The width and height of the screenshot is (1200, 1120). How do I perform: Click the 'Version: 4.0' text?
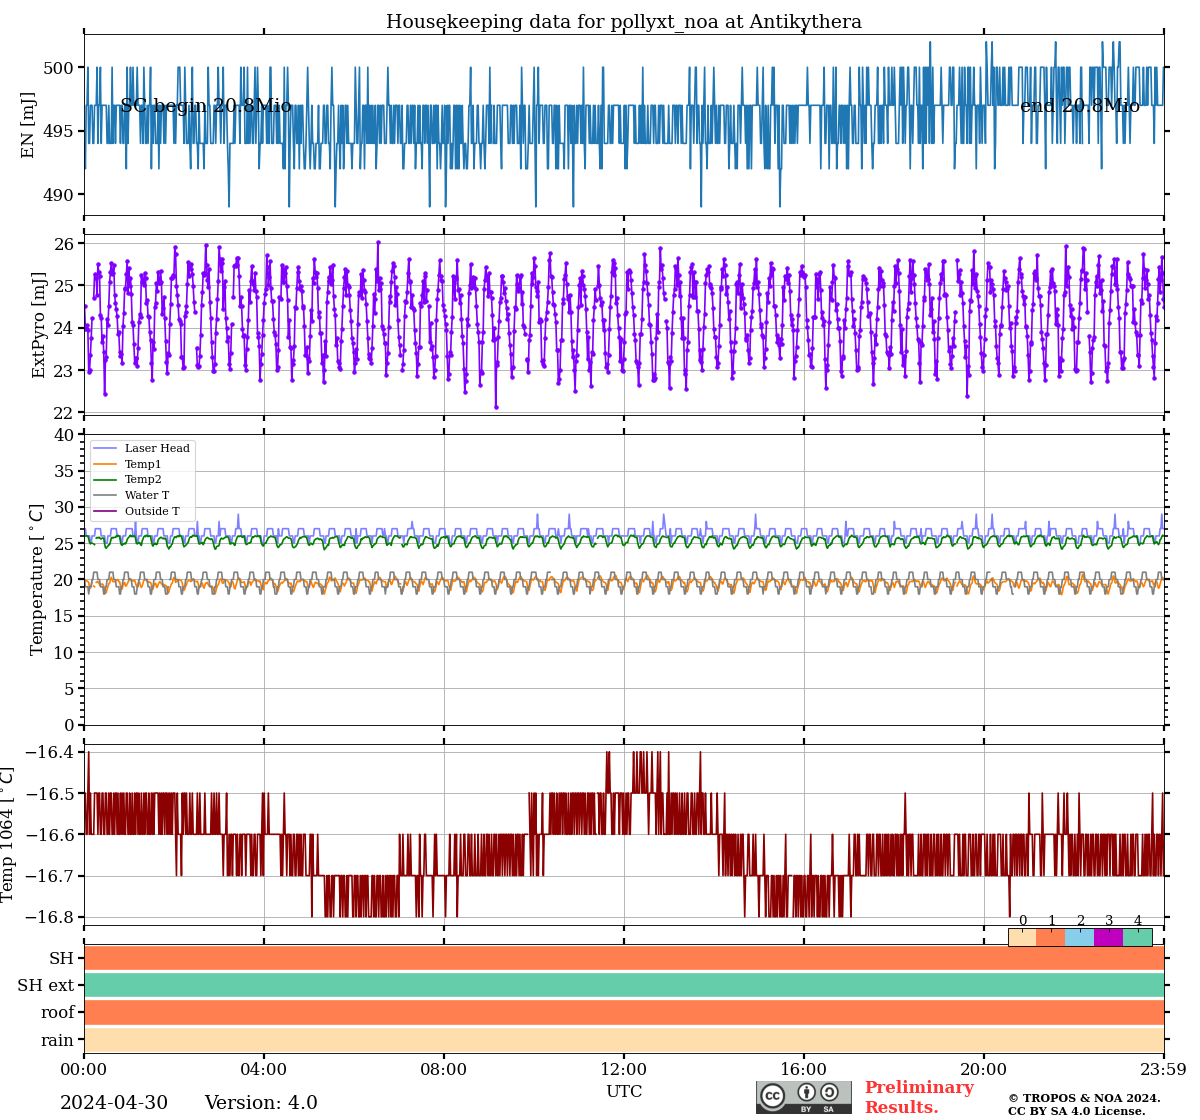261,1103
